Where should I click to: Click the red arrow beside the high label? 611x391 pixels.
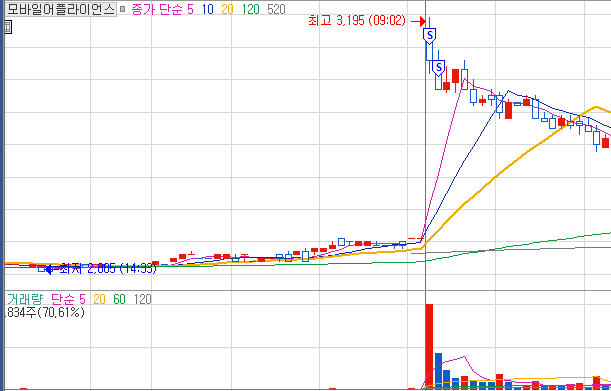click(x=418, y=21)
